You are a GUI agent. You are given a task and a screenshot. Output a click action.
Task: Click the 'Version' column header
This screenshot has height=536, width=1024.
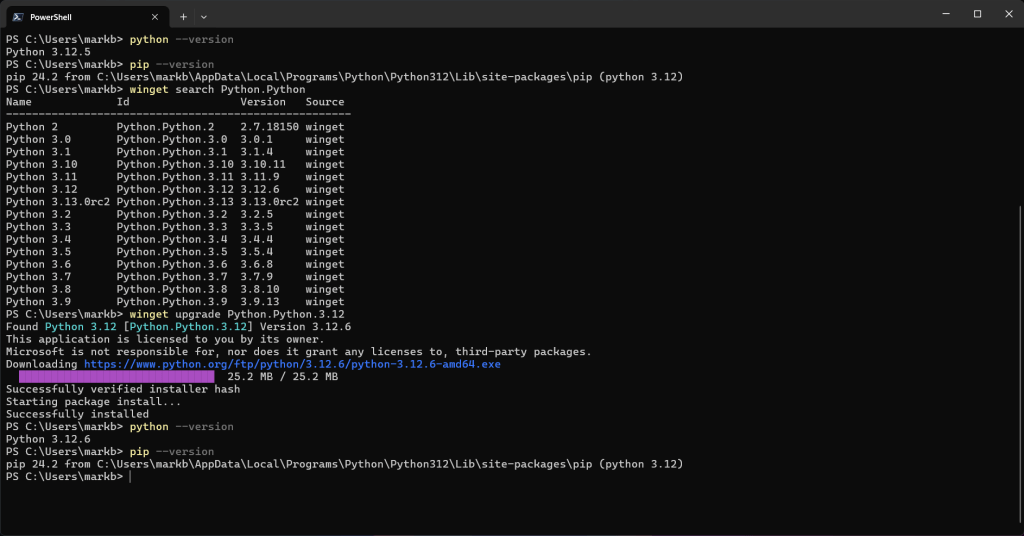(263, 102)
